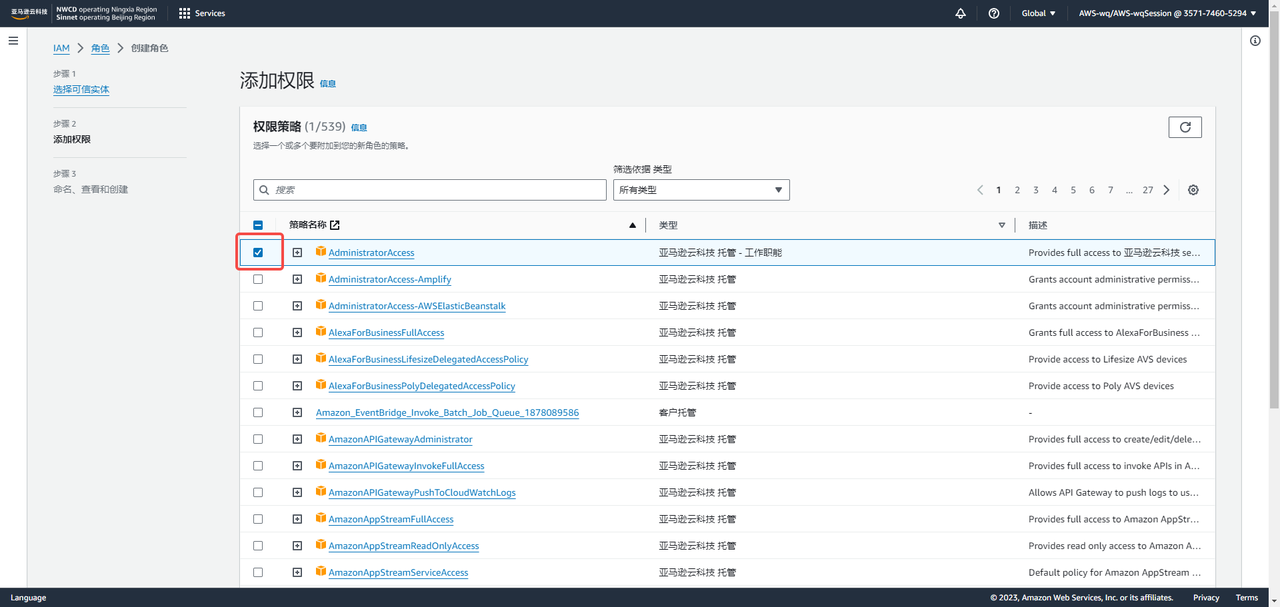
Task: Check the AdministratorAccess-Amplify policy checkbox
Action: point(258,279)
